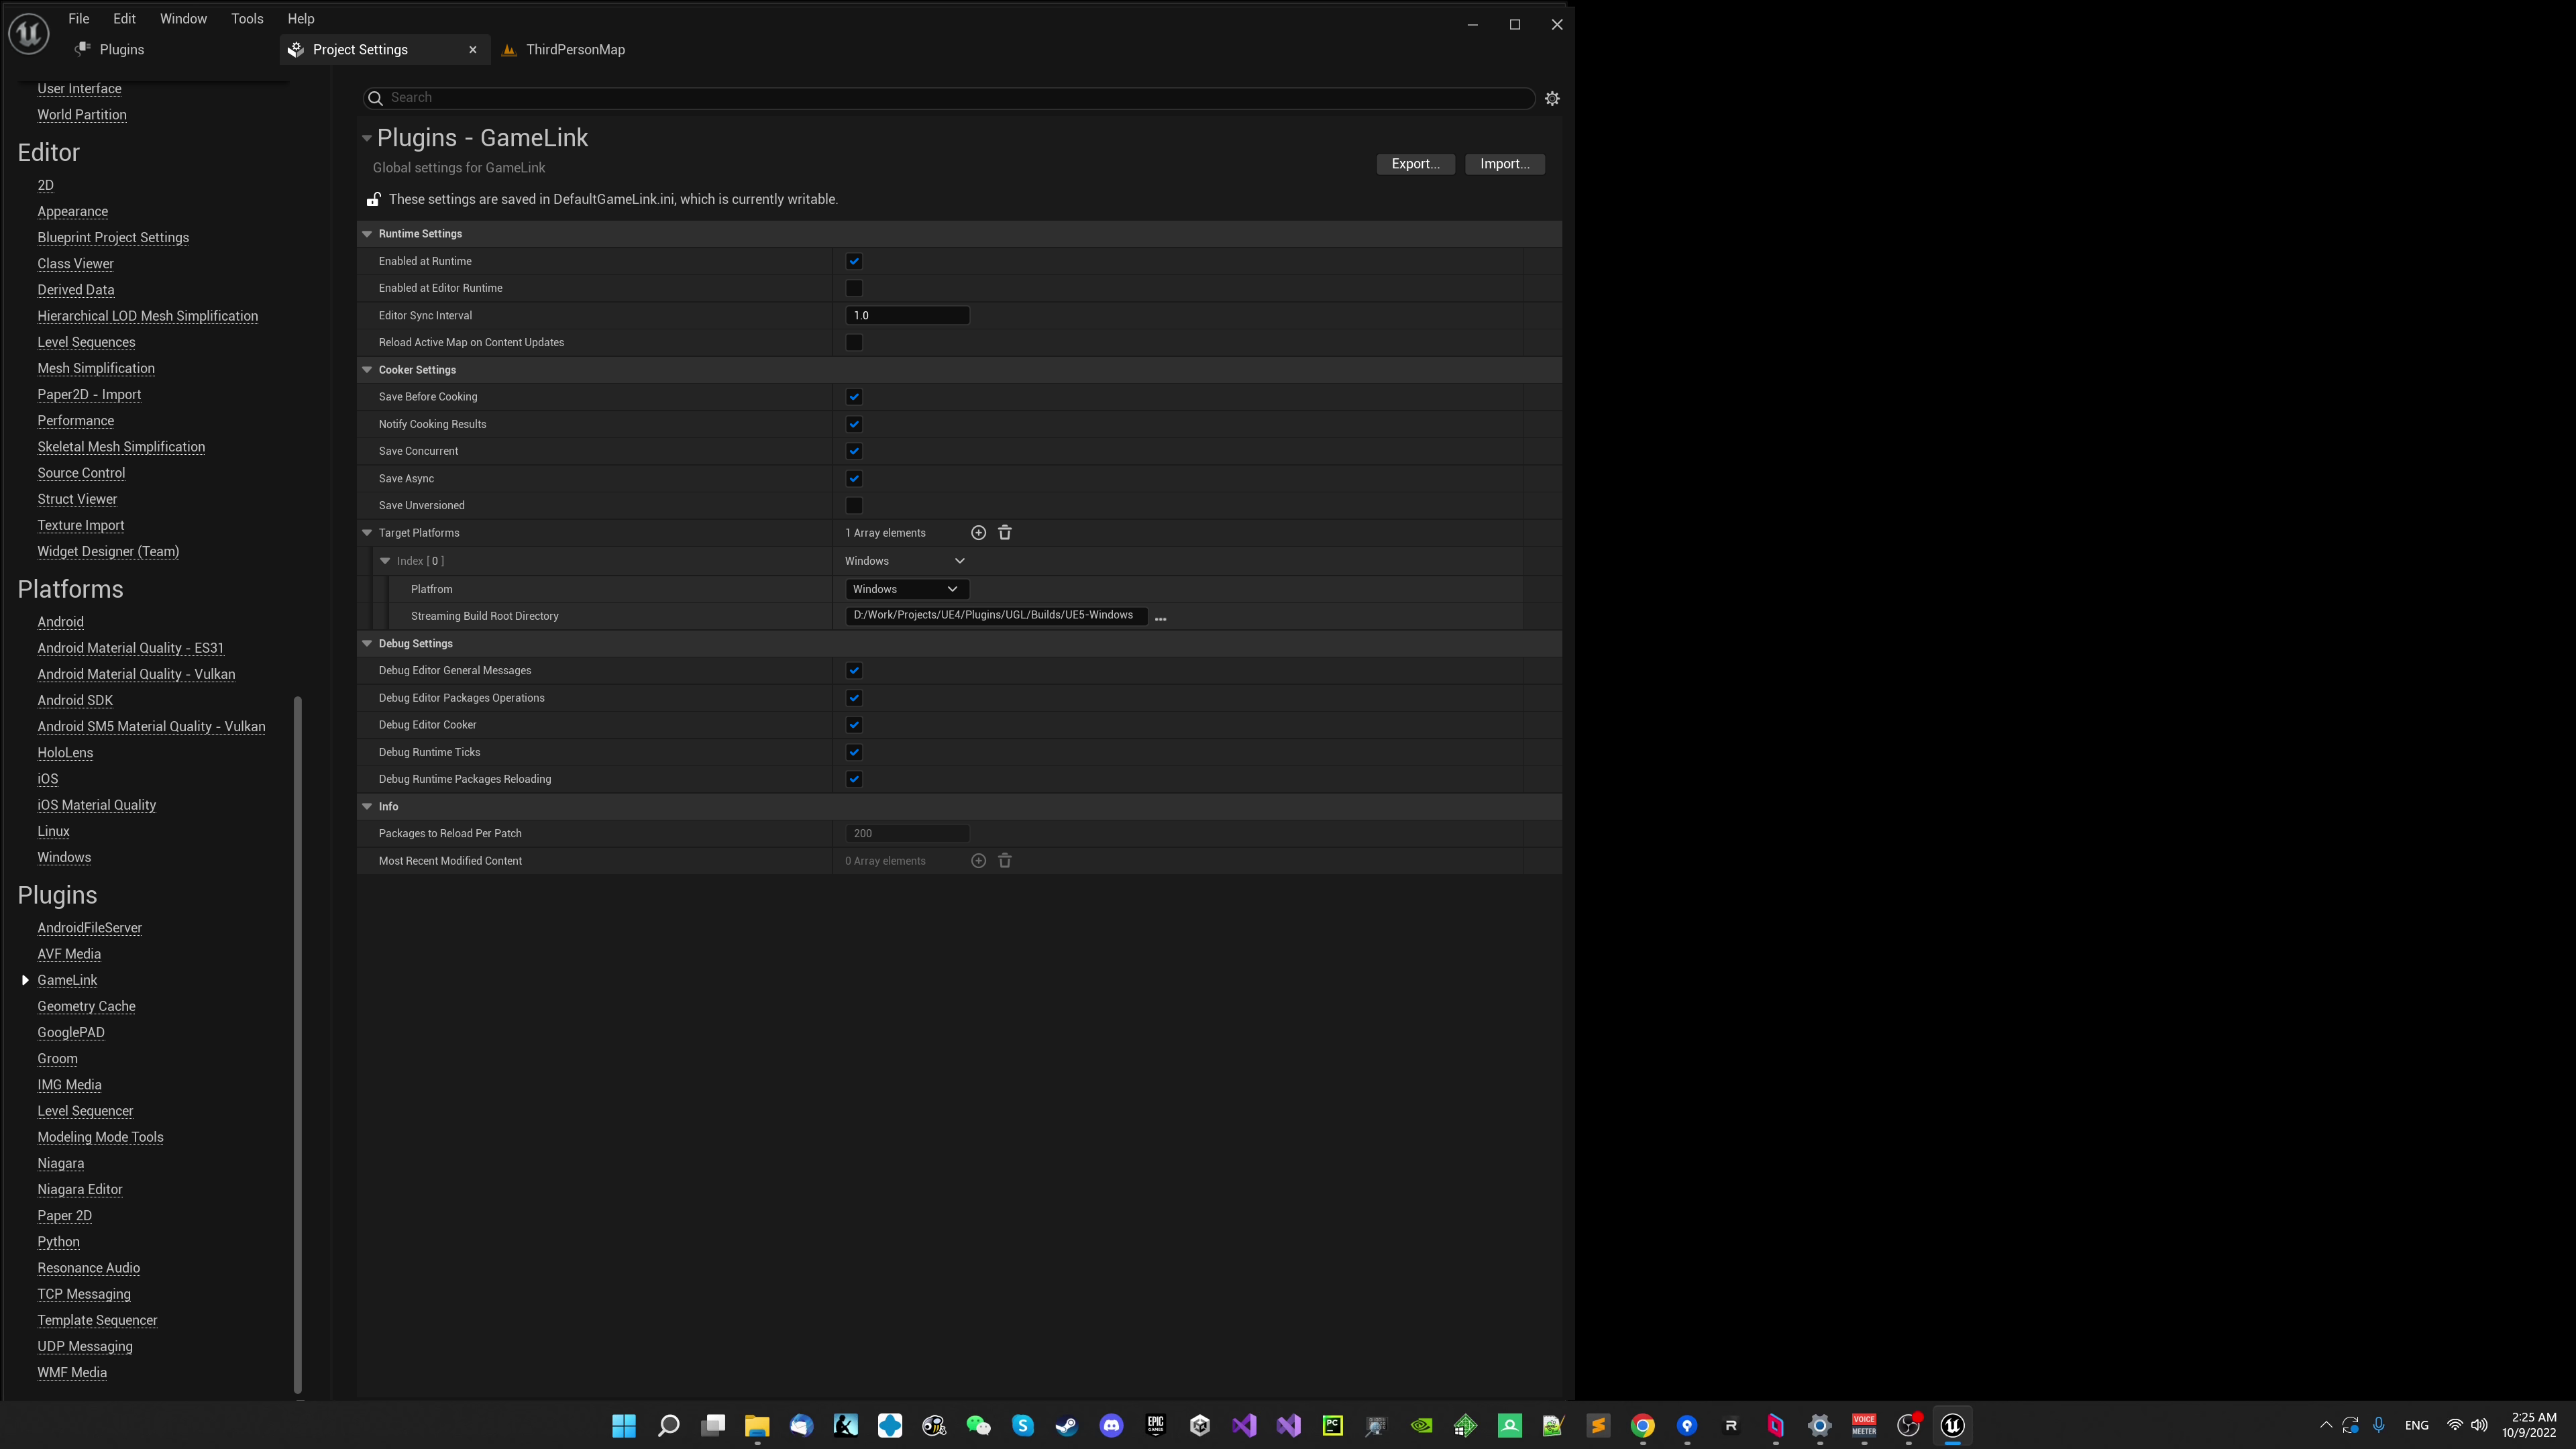This screenshot has width=2576, height=1449.
Task: Enable the Enabled at Editor Runtime checkbox
Action: 854,288
